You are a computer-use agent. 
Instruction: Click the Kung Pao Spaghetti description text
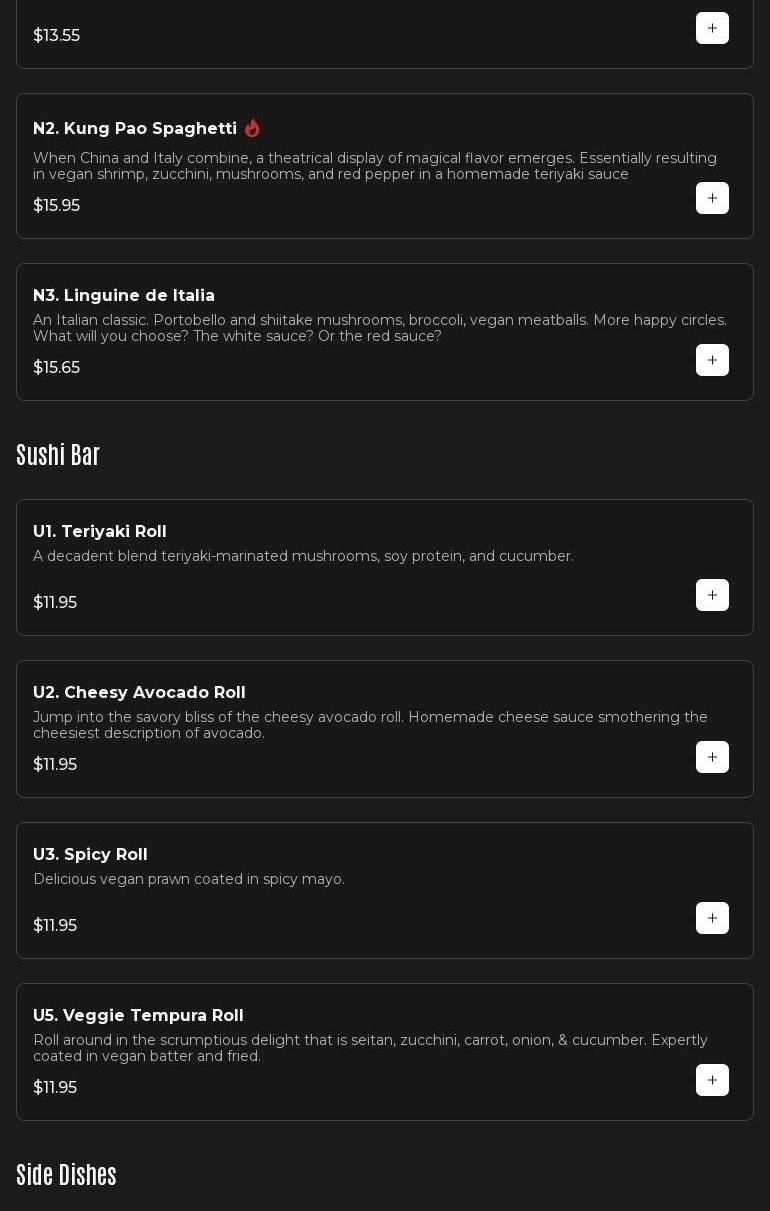click(375, 166)
